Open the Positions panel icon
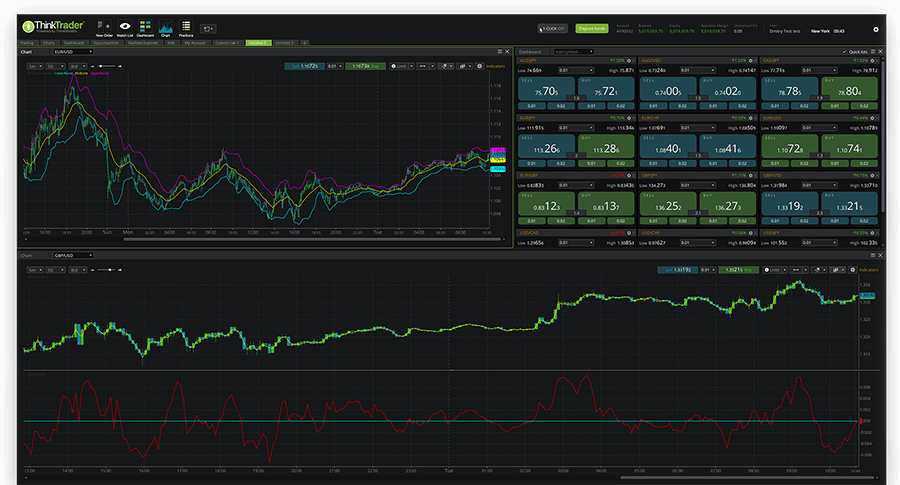This screenshot has height=485, width=900. pyautogui.click(x=186, y=28)
